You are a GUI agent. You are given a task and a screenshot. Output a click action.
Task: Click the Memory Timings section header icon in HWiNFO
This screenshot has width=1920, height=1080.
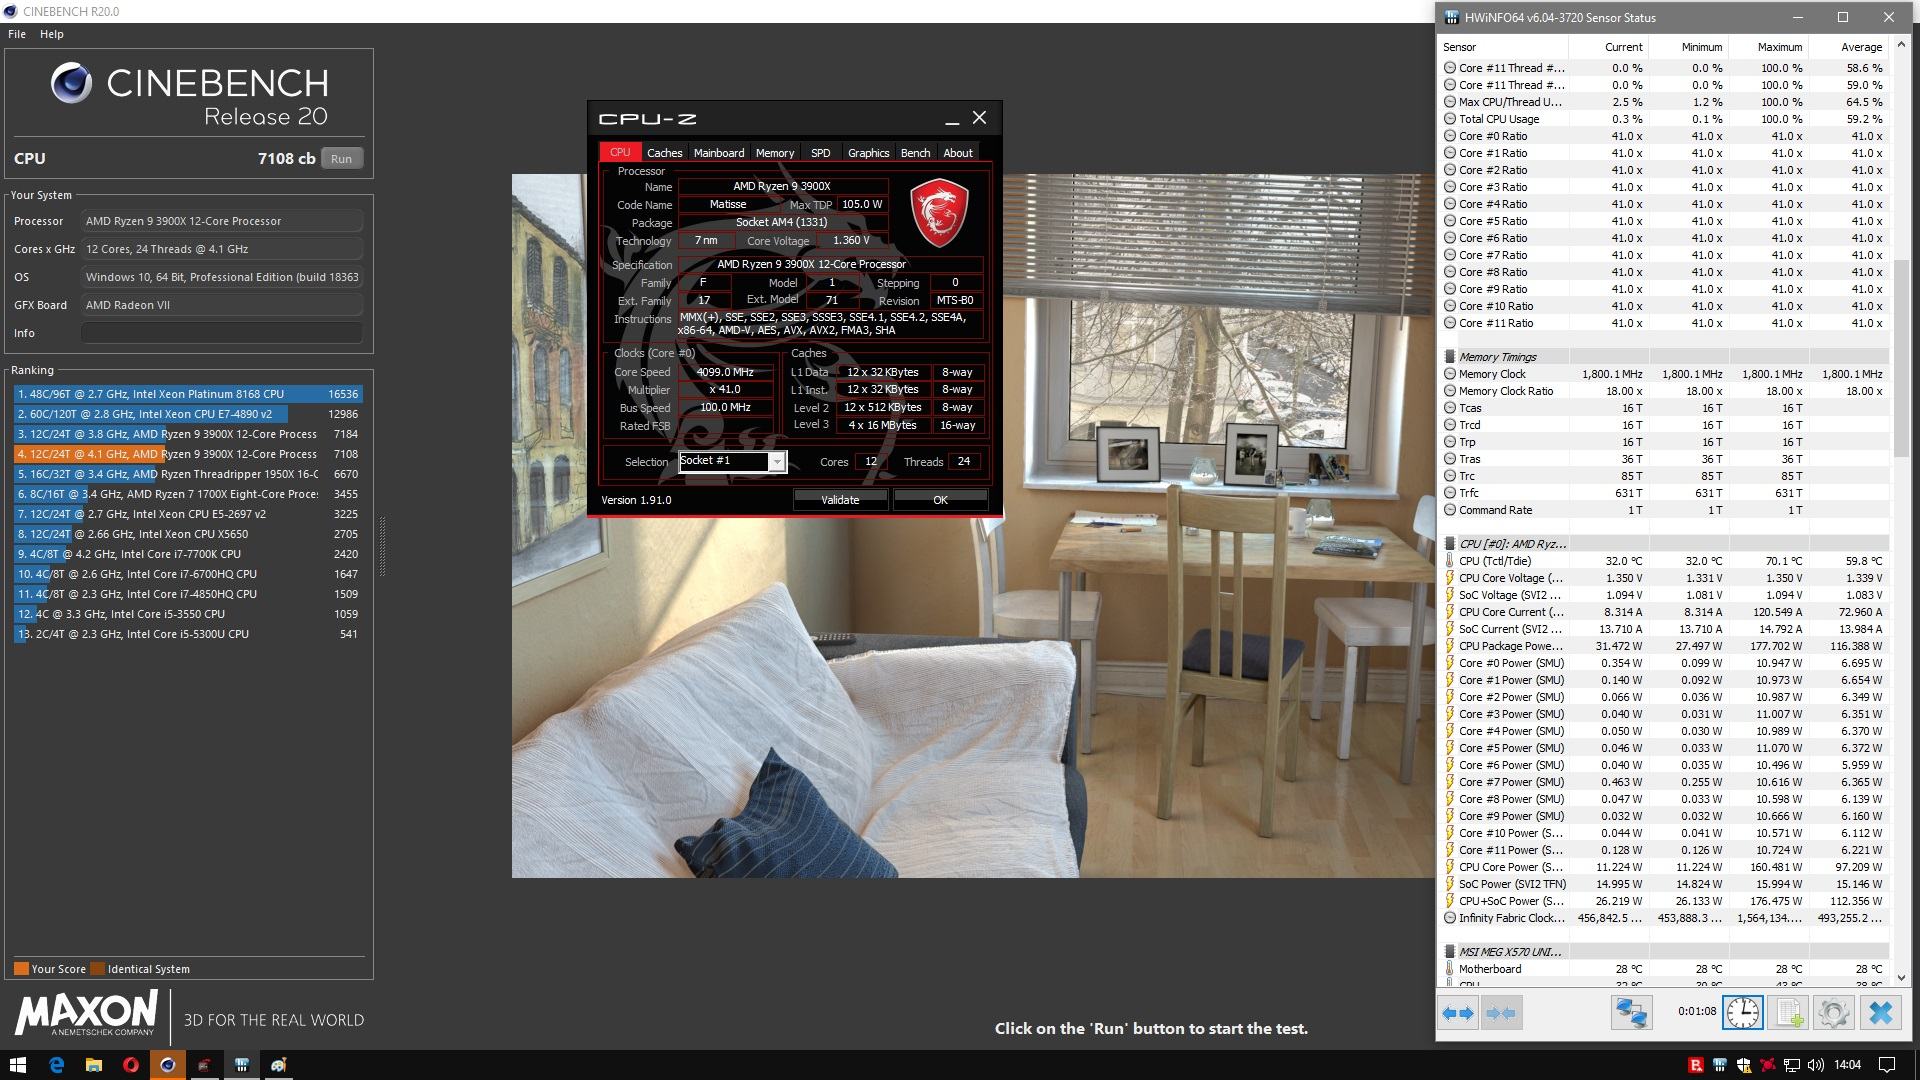pyautogui.click(x=1449, y=357)
